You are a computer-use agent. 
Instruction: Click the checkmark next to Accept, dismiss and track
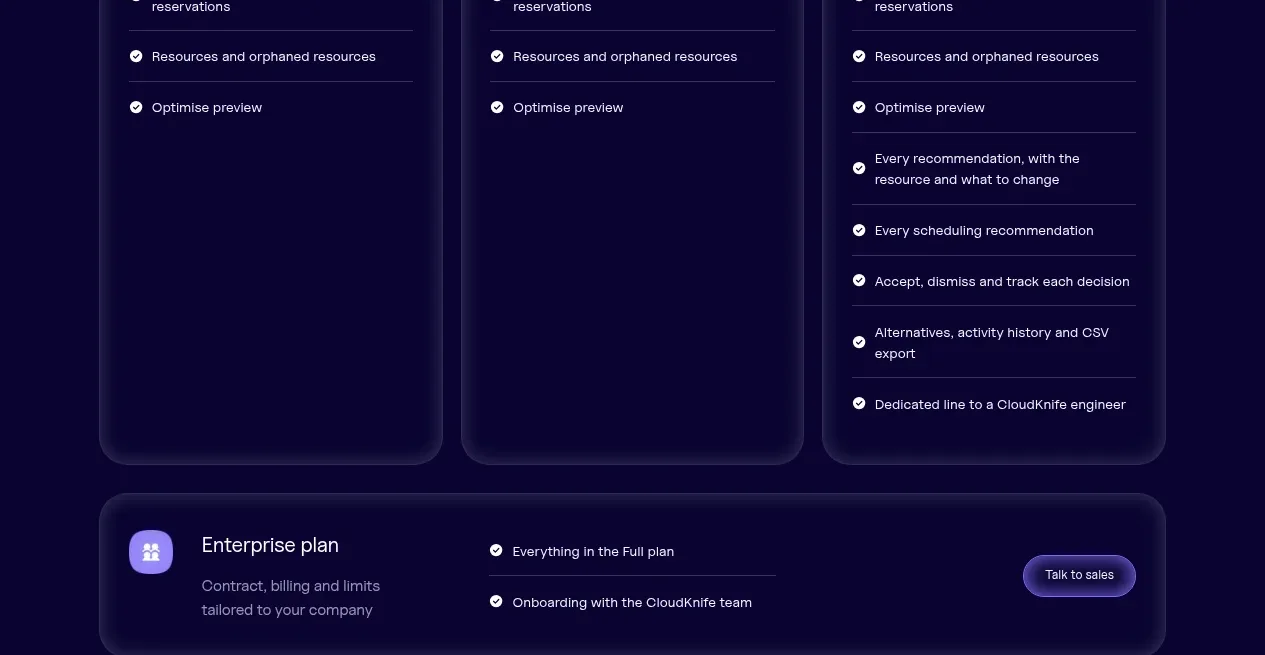859,281
